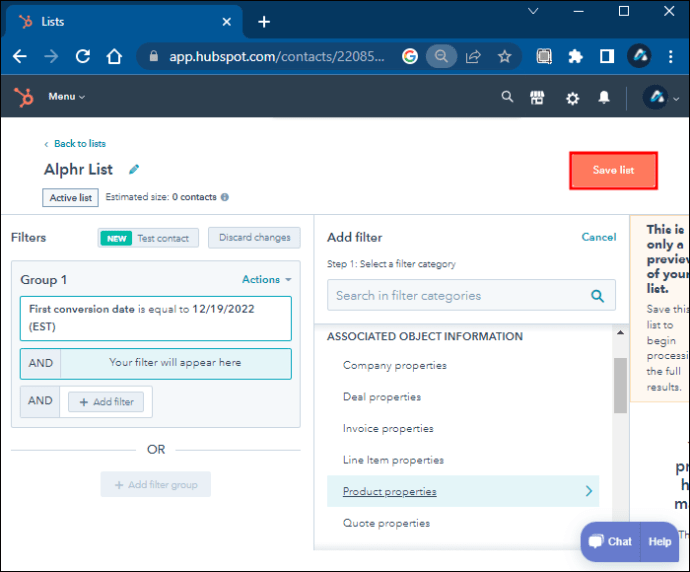This screenshot has height=572, width=690.
Task: Click Cancel in Add filter panel
Action: coord(598,237)
